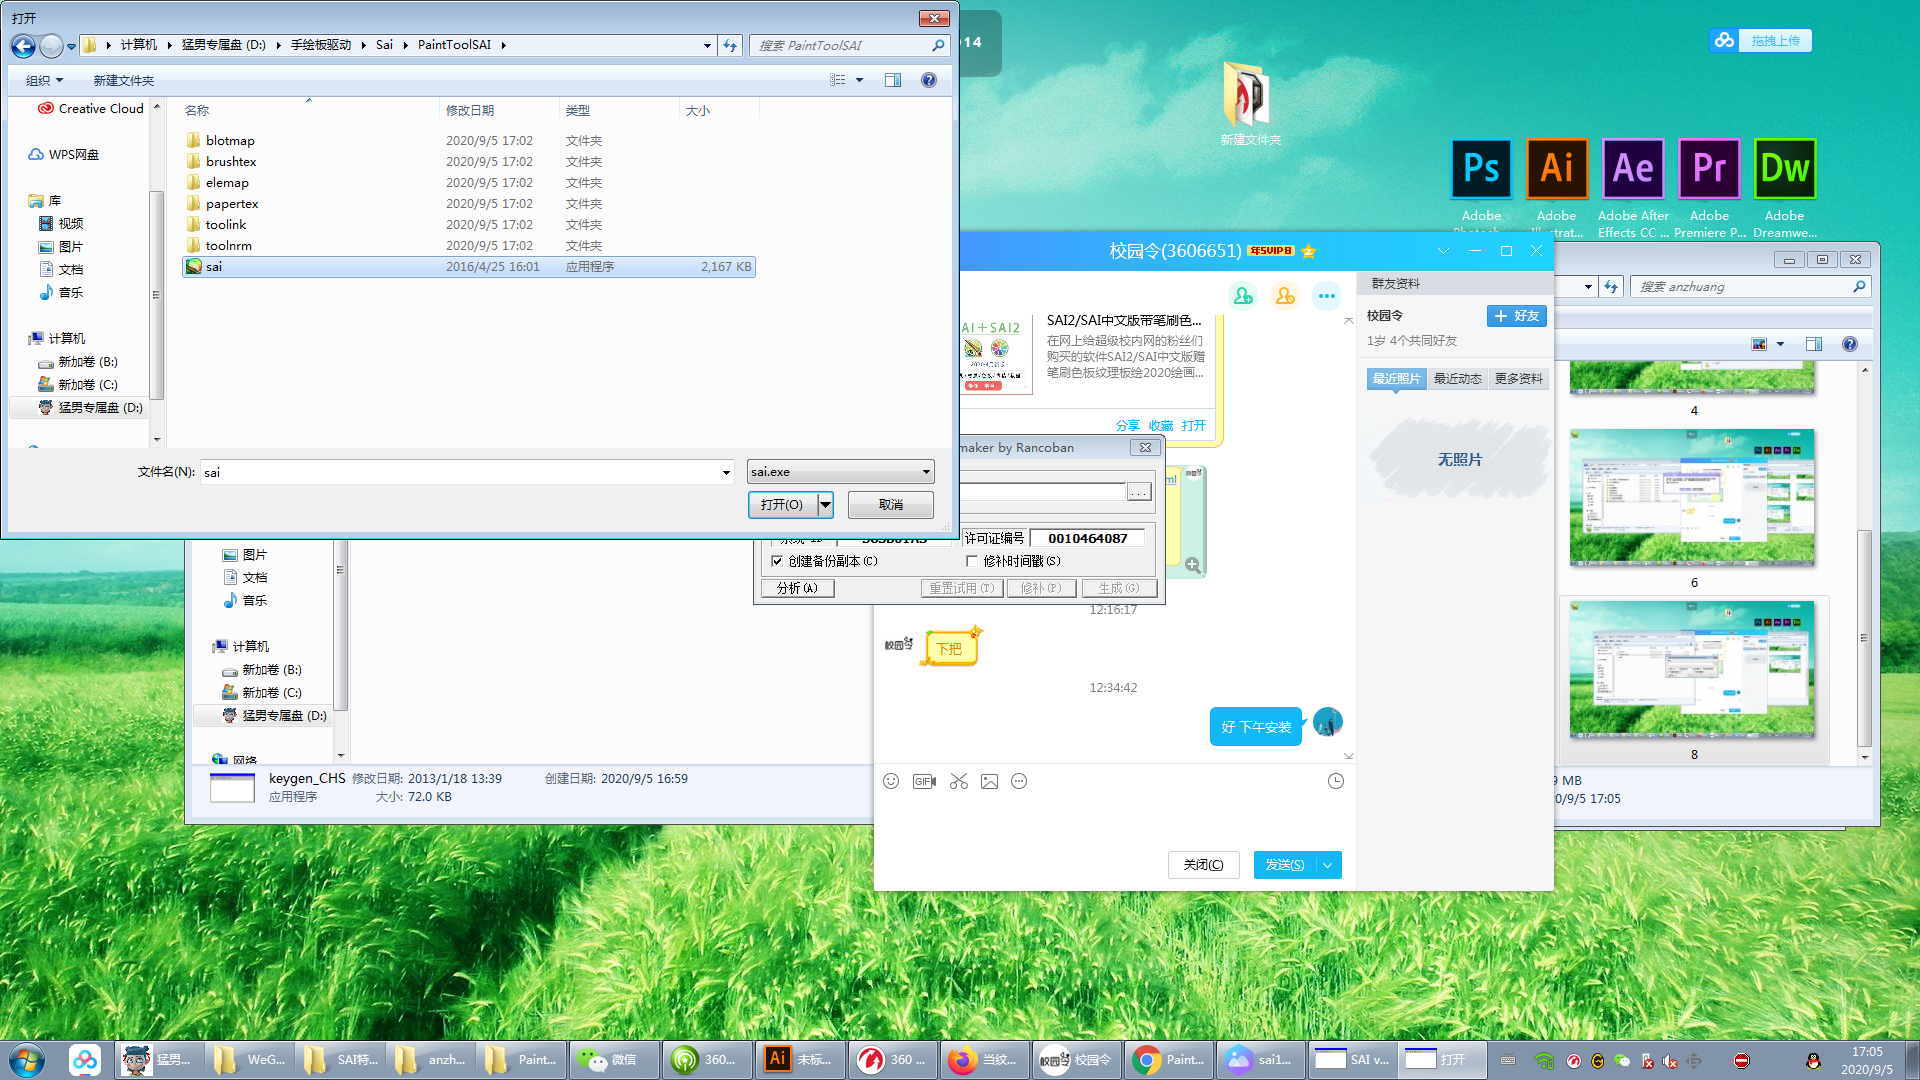Screen dimensions: 1920x1080
Task: Open recent pages dropdown beside back buttons
Action: [x=72, y=46]
